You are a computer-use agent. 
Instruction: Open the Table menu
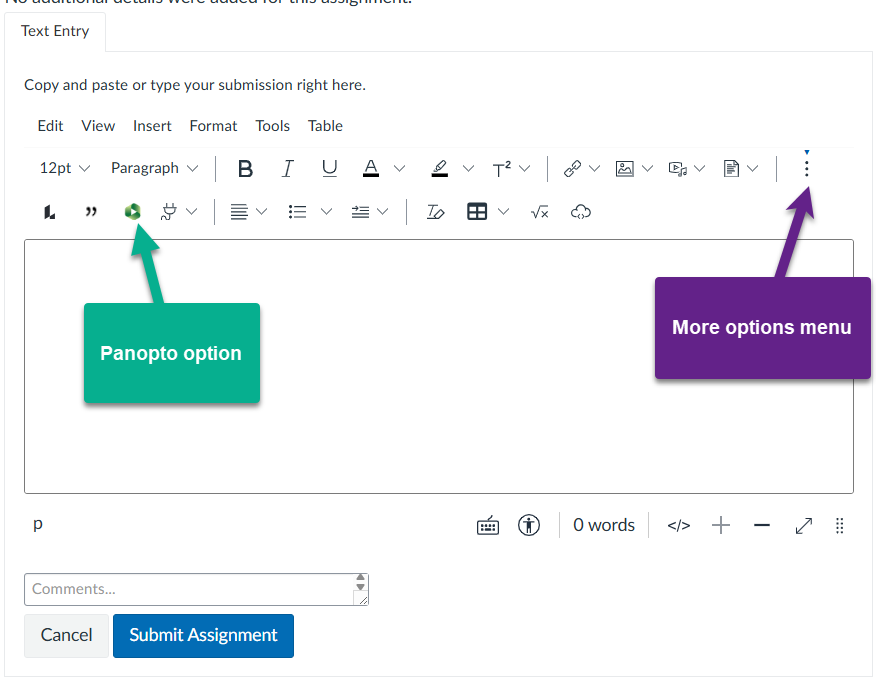pyautogui.click(x=325, y=126)
